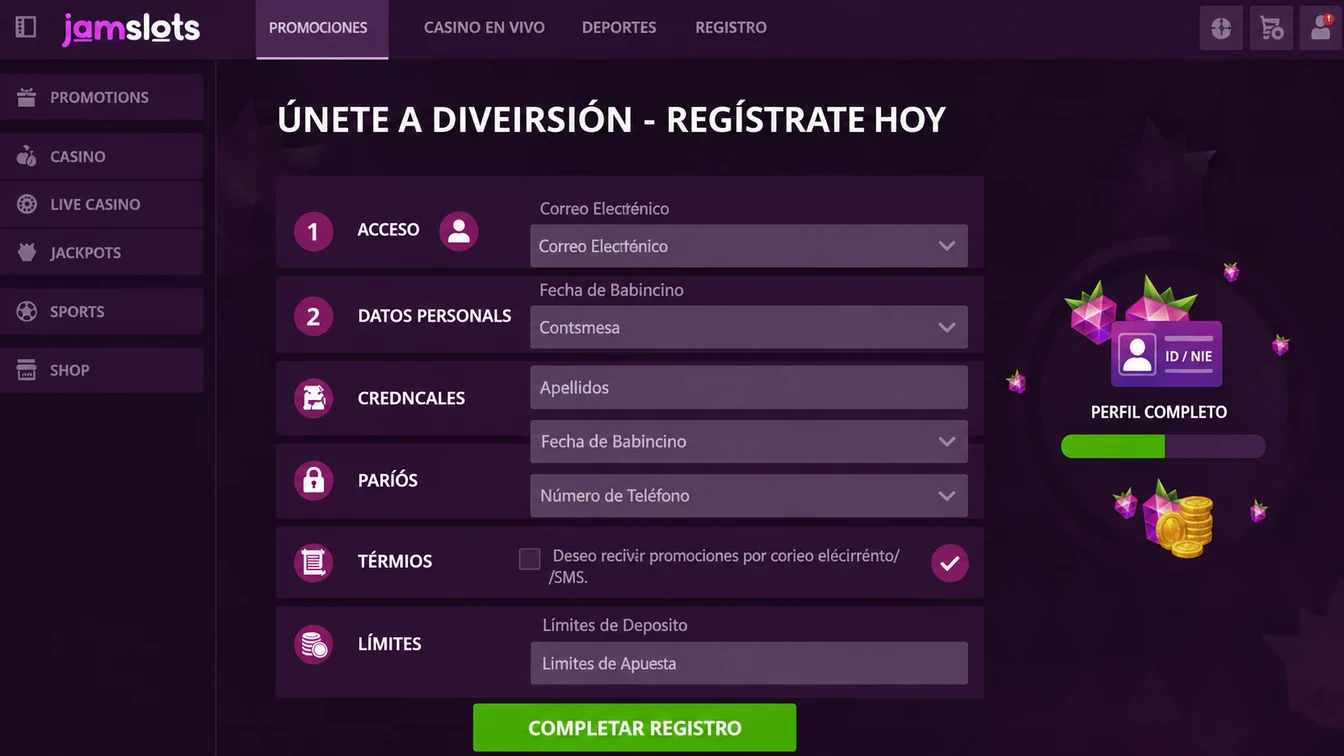Click the Live Casino chip icon
Screen dimensions: 1344x756
tap(27, 204)
